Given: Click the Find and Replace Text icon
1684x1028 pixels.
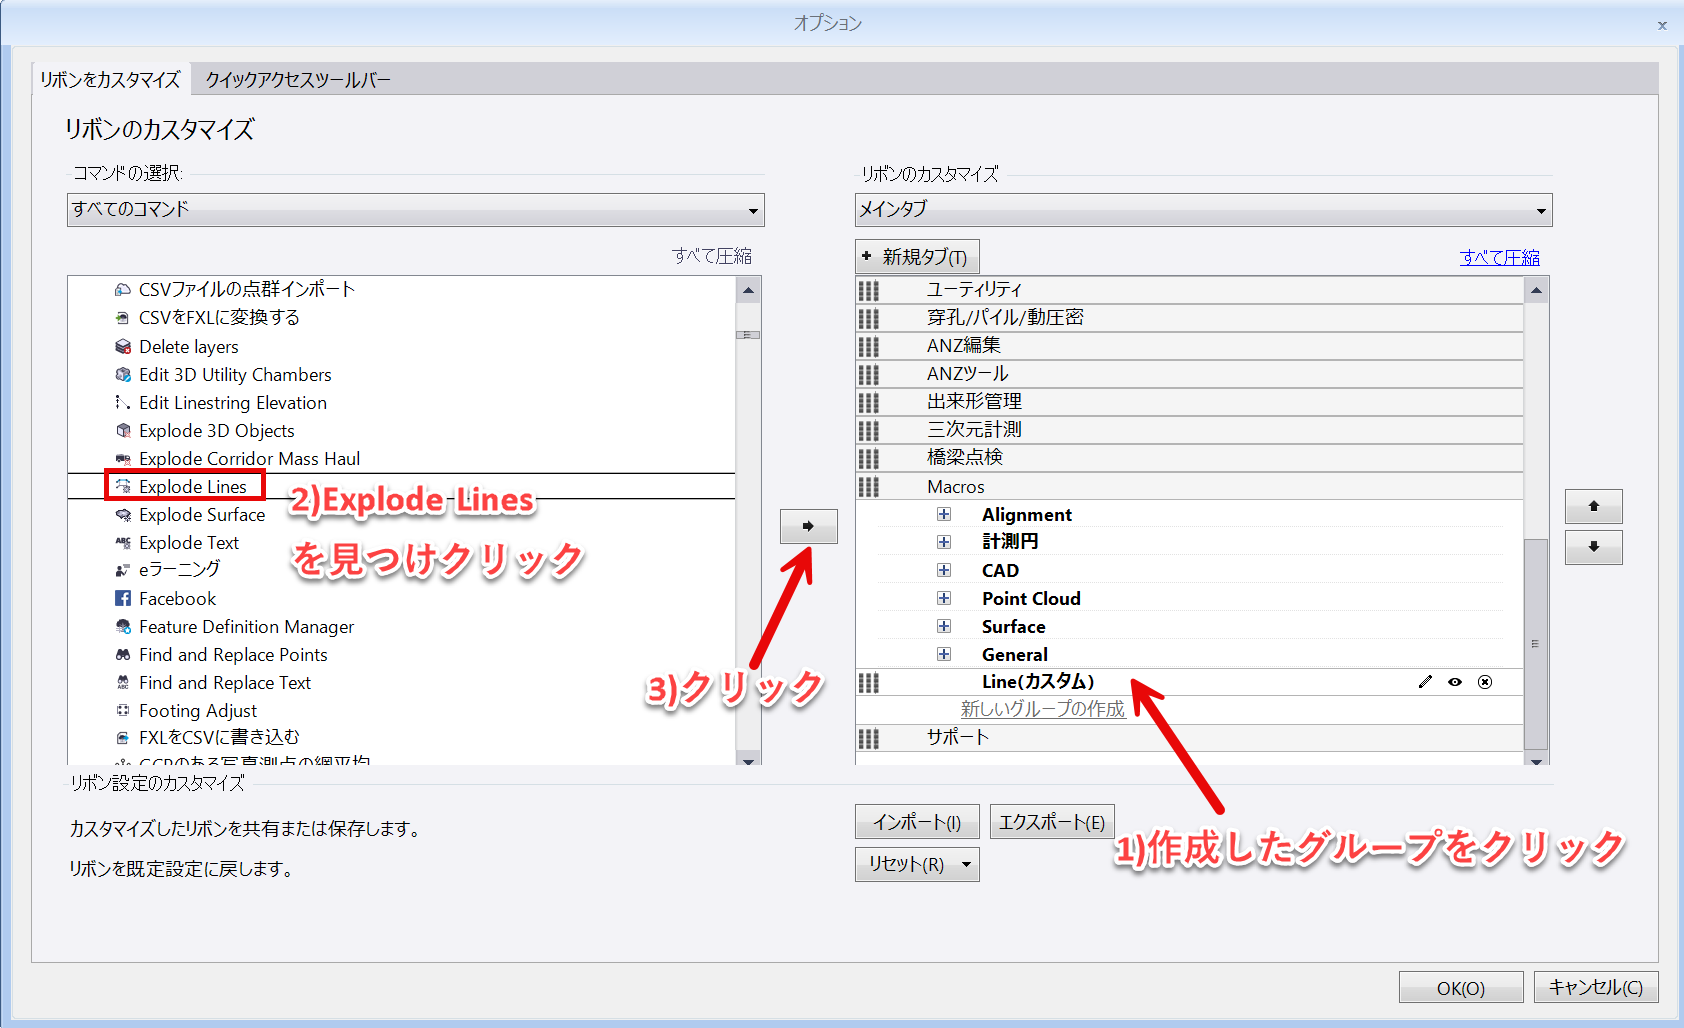Looking at the screenshot, I should (x=123, y=683).
